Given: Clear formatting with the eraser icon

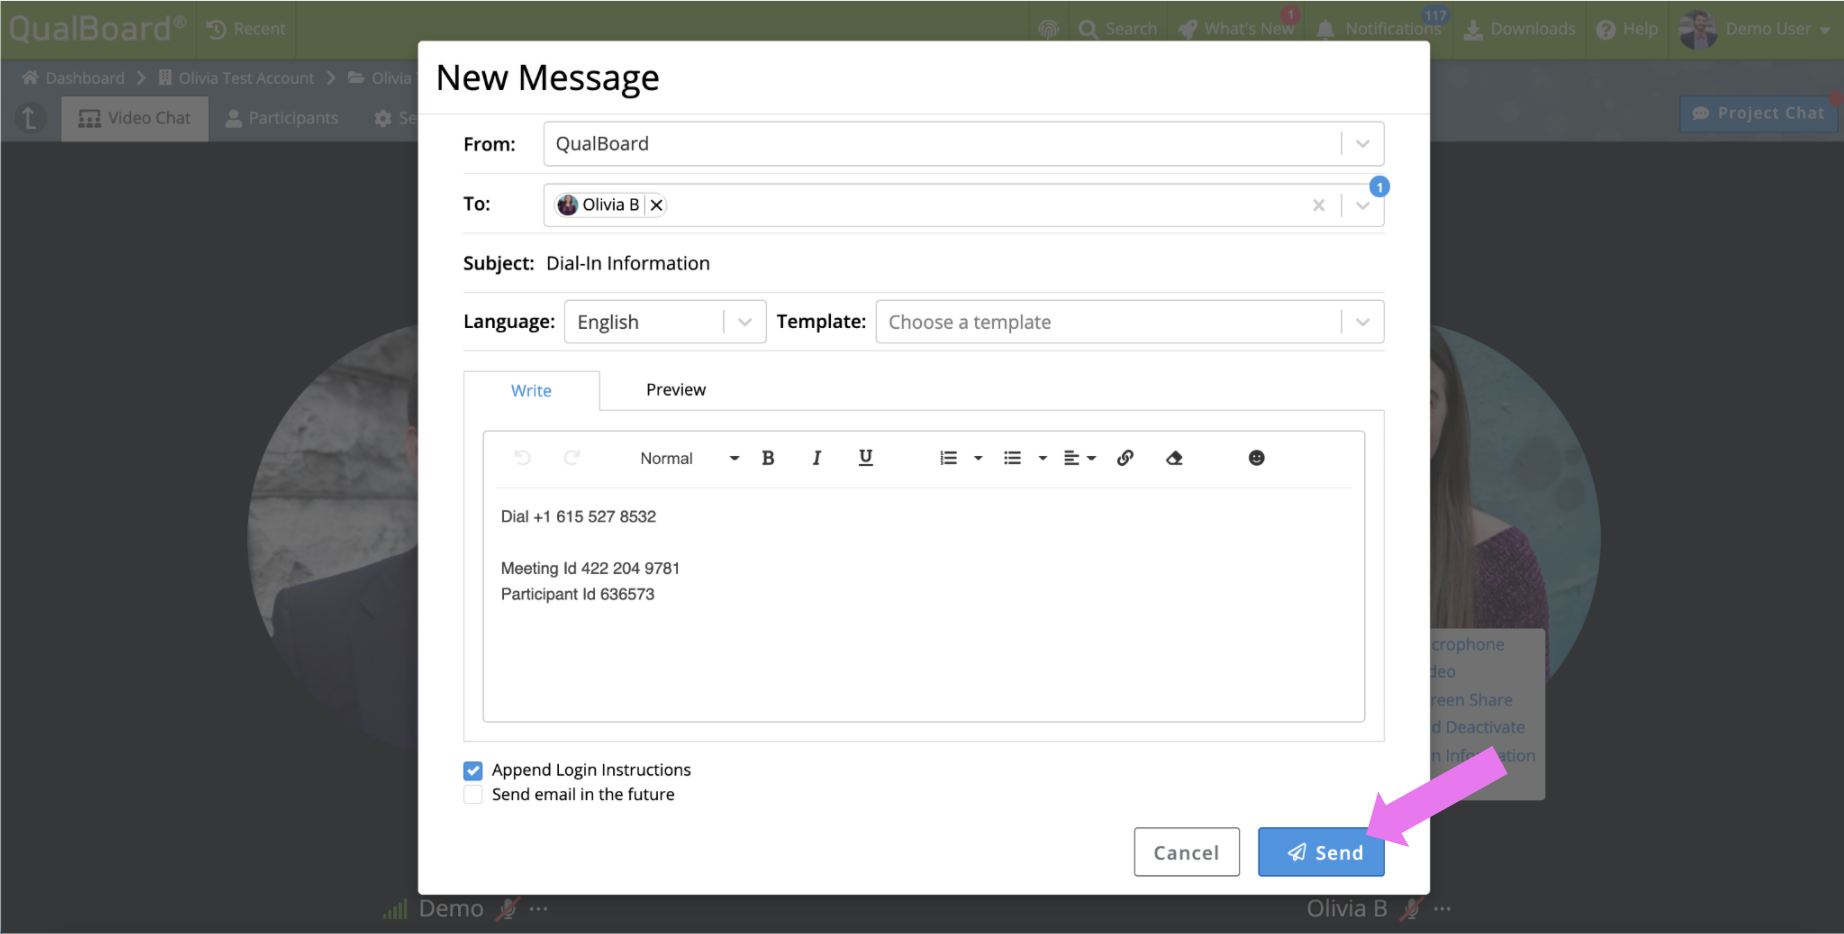Looking at the screenshot, I should point(1174,458).
